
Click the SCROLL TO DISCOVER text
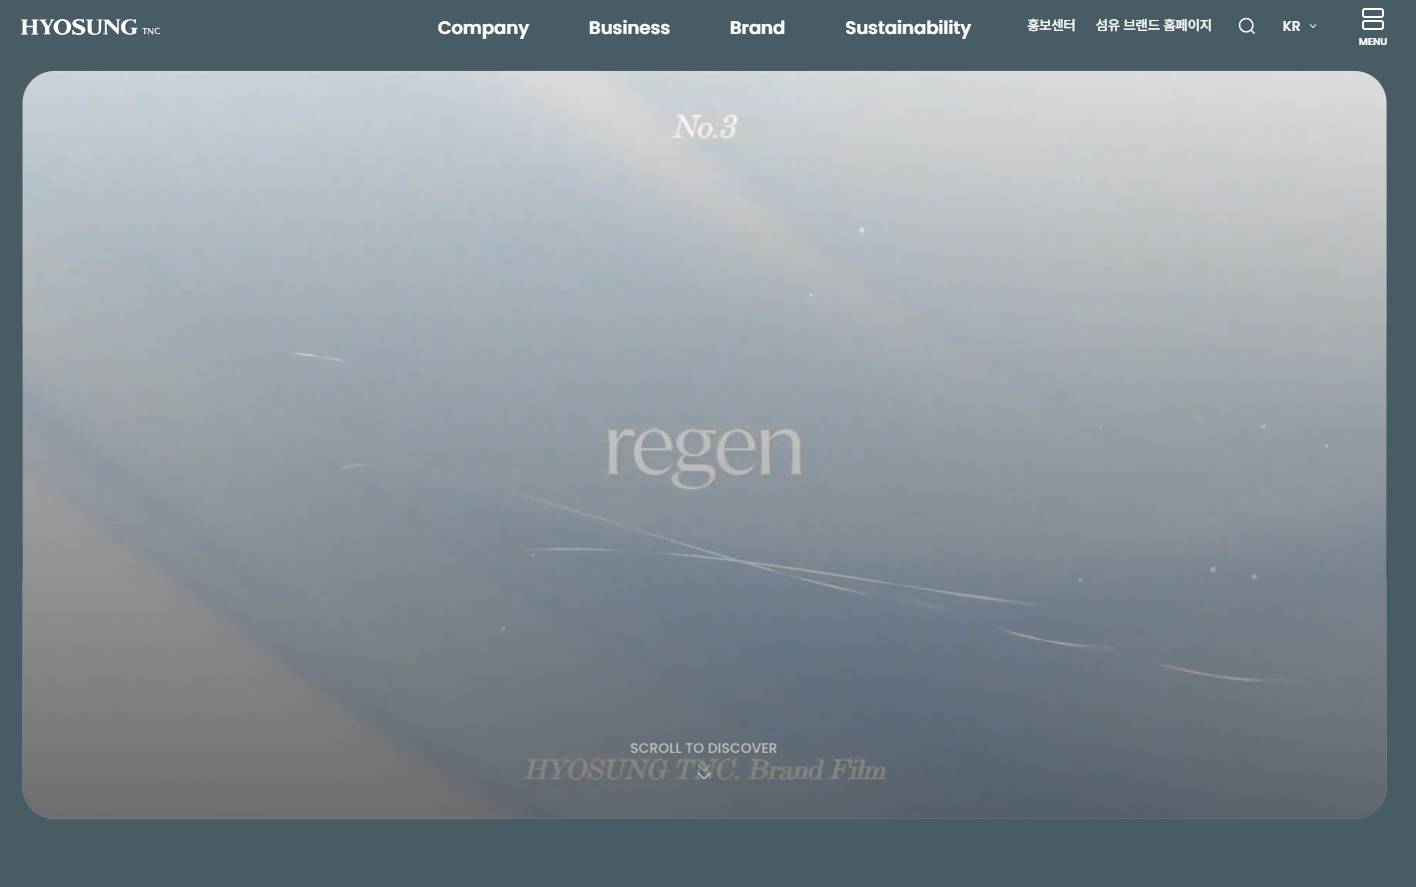point(703,748)
